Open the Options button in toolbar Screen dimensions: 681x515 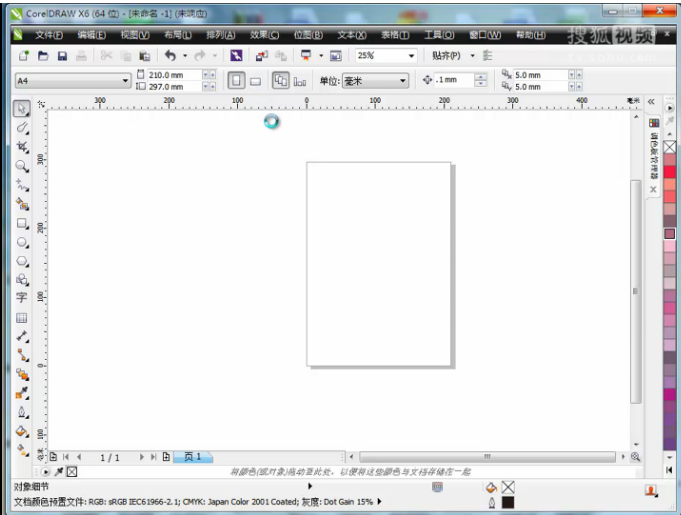(487, 56)
